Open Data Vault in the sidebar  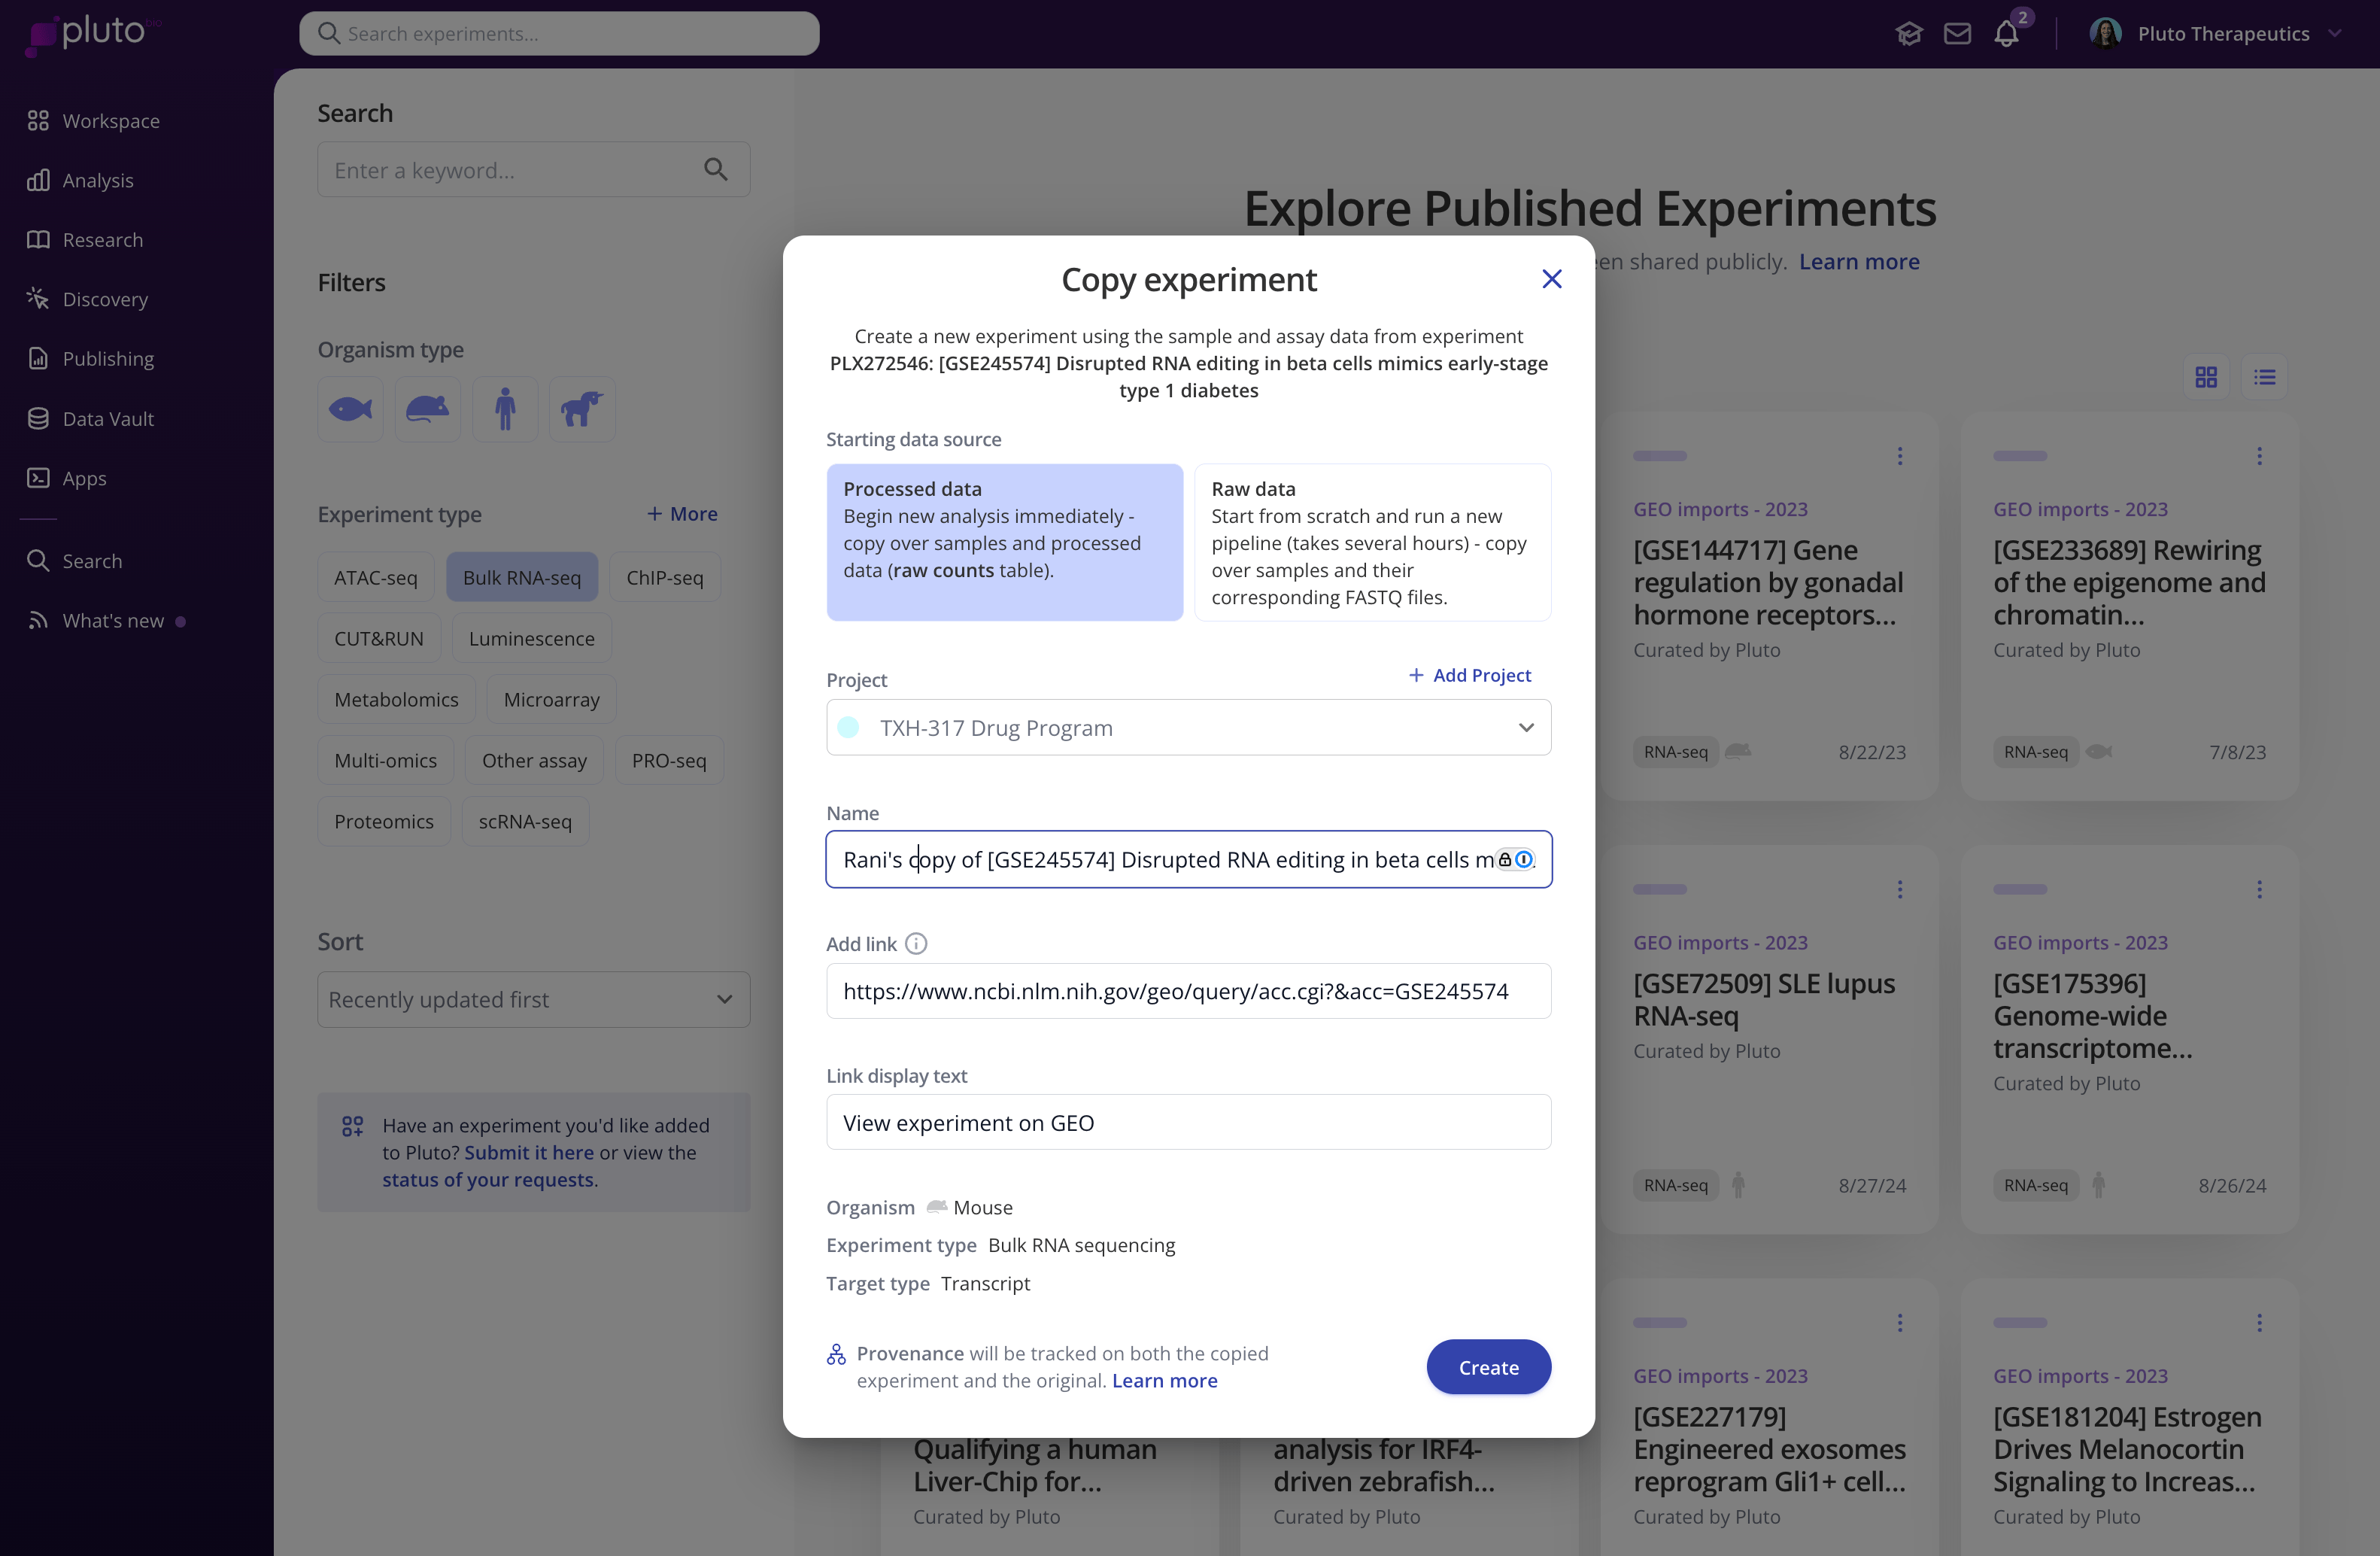pos(108,418)
